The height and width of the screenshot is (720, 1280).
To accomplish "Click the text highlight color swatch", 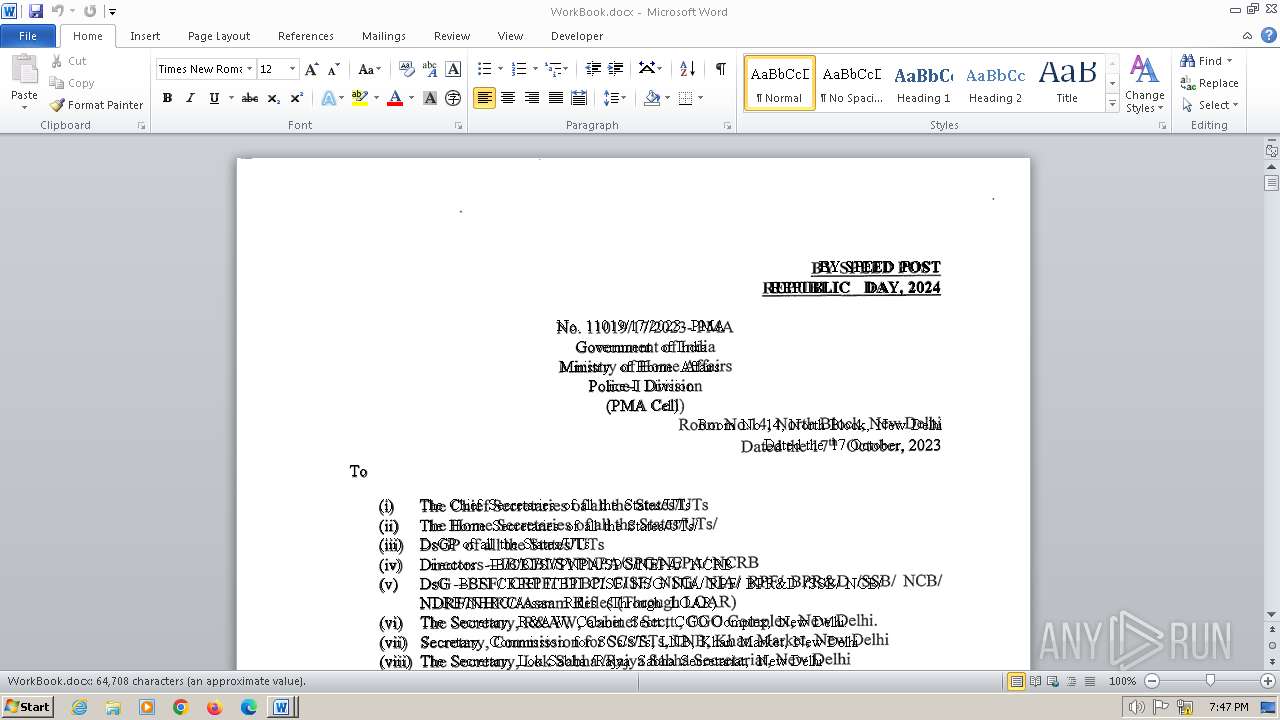I will [x=359, y=98].
